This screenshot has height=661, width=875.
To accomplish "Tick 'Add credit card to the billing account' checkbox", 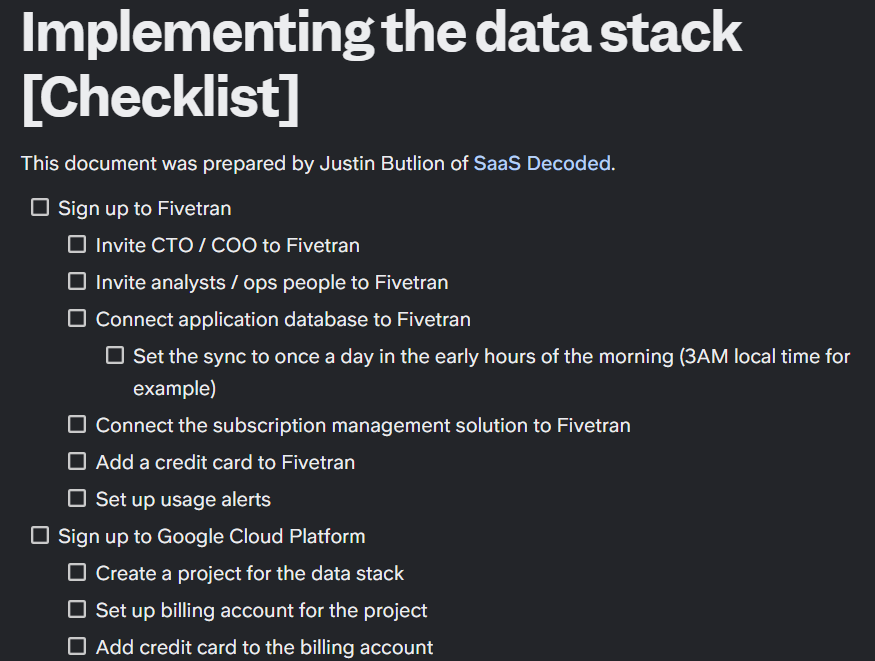I will pos(77,647).
